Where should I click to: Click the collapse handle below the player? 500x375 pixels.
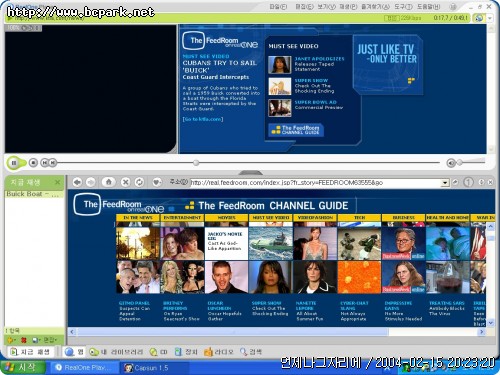point(251,173)
